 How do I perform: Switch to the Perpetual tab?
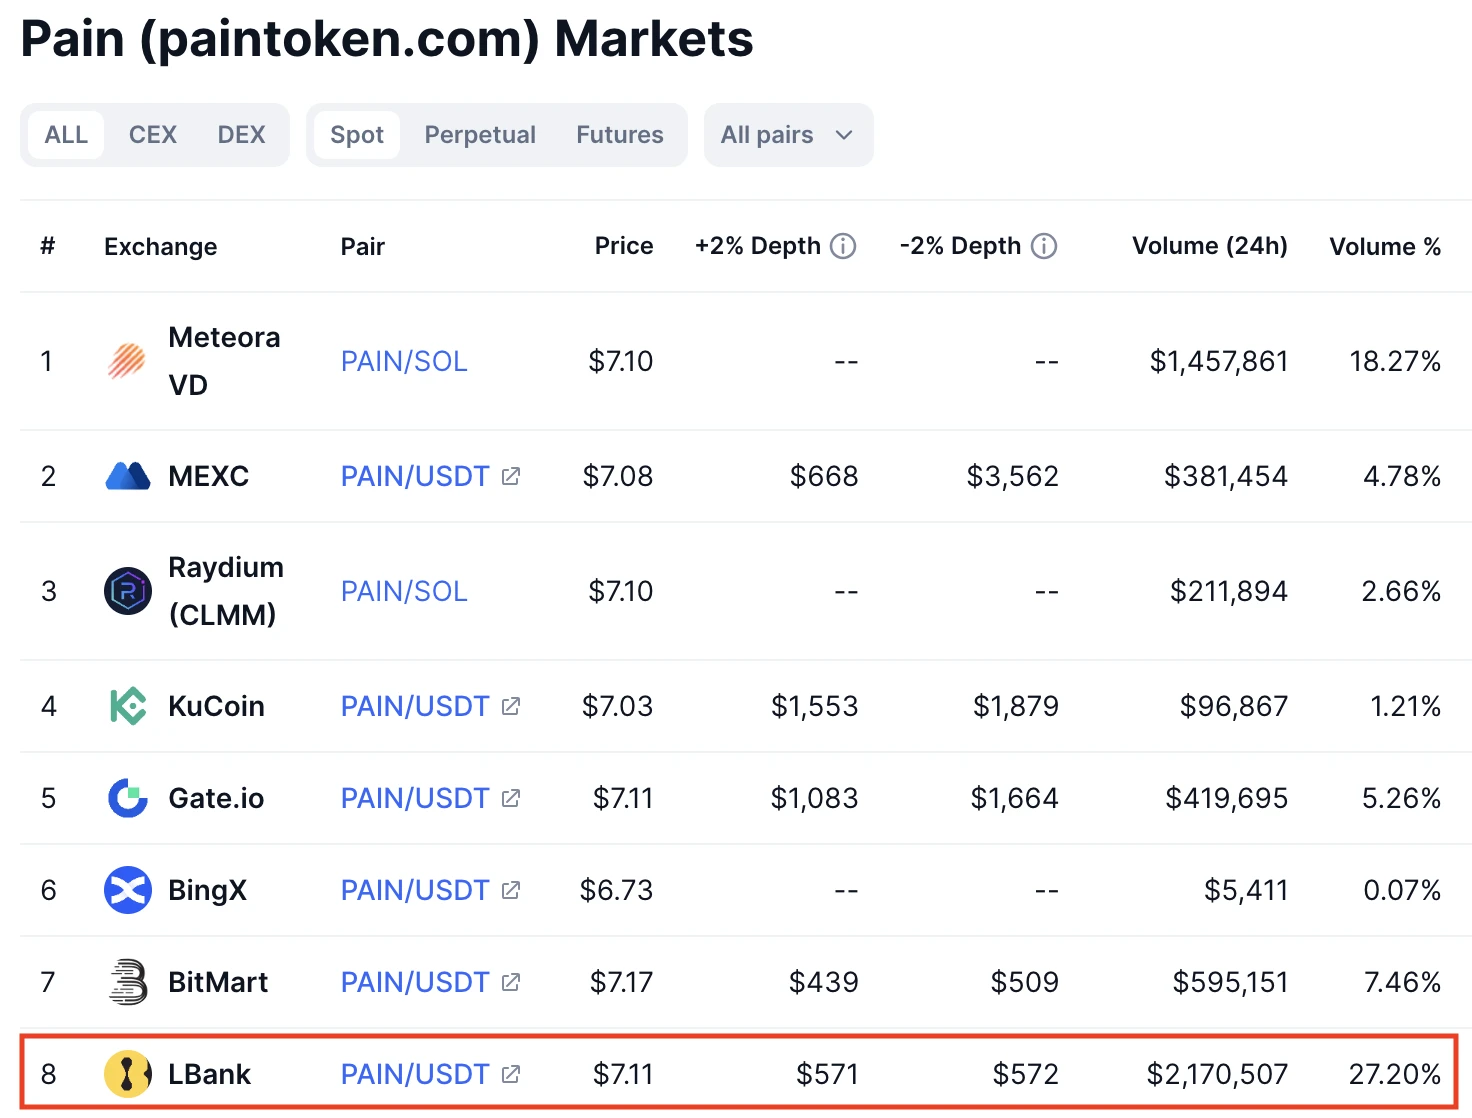coord(480,135)
